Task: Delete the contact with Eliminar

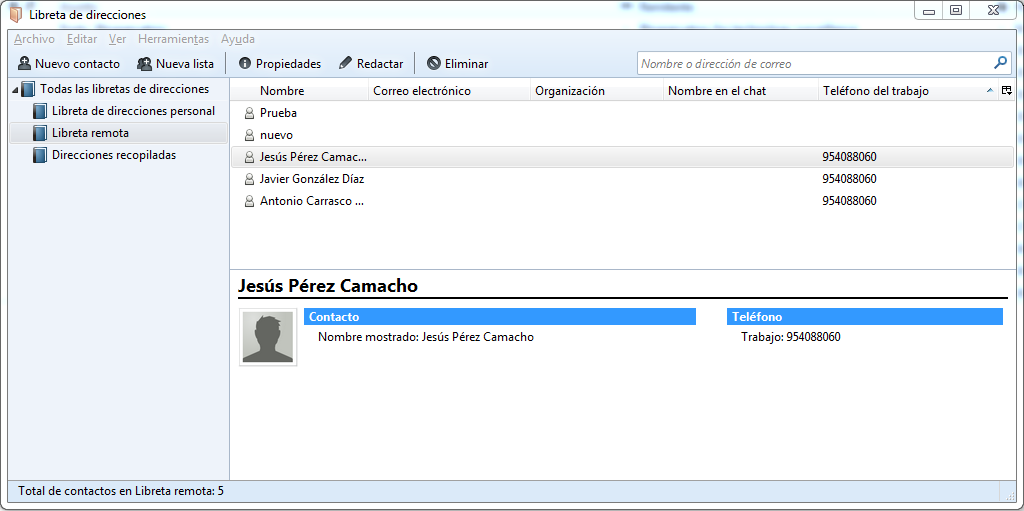Action: tap(457, 64)
